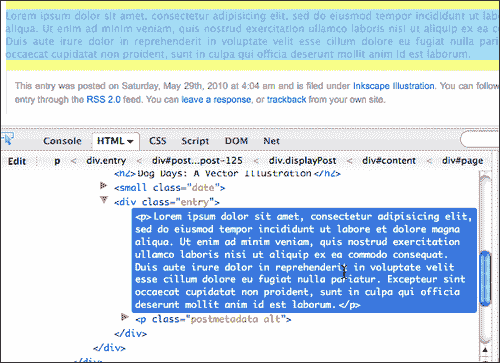Click the div class="entry" tag text
The height and width of the screenshot is (363, 500).
point(167,202)
